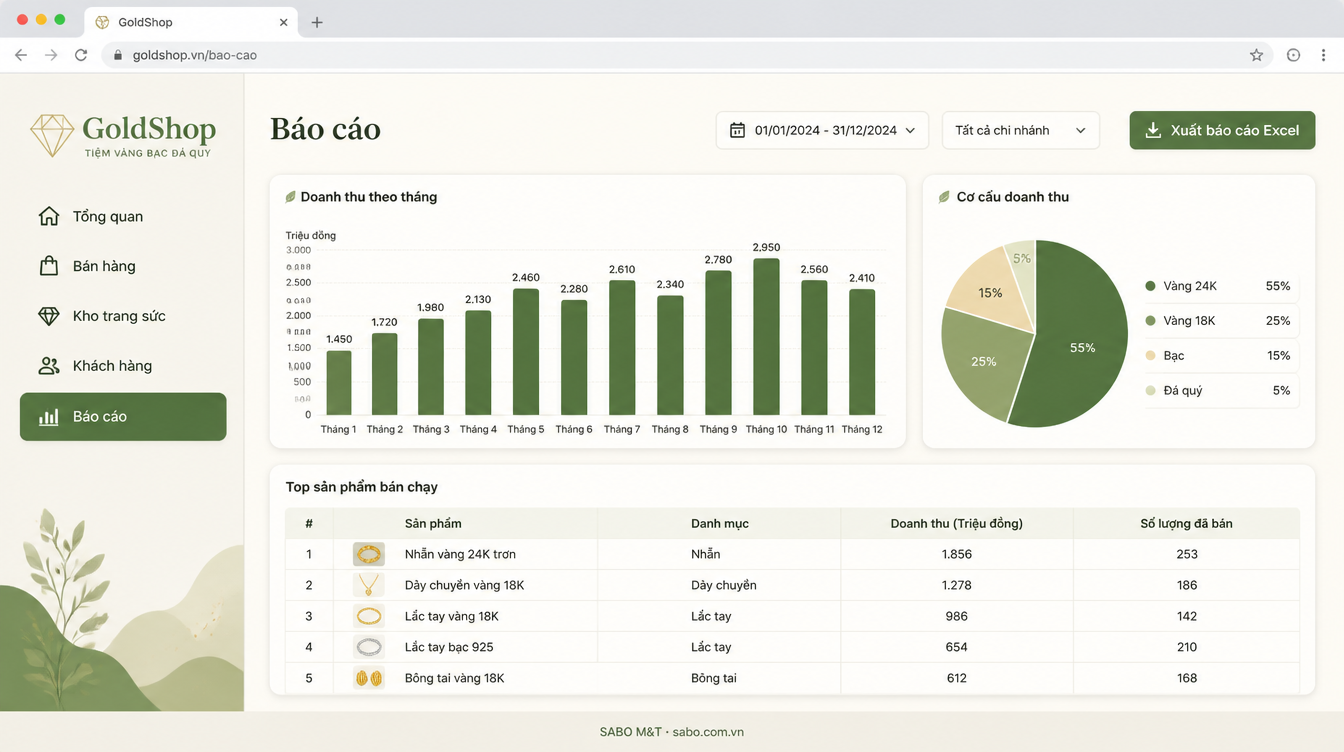This screenshot has height=752, width=1344.
Task: Bookmark the page with the star icon
Action: tap(1257, 55)
